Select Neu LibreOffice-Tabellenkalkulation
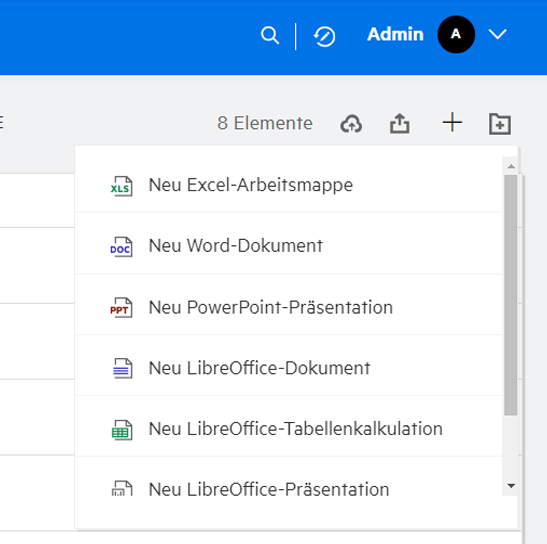The image size is (547, 544). point(289,429)
